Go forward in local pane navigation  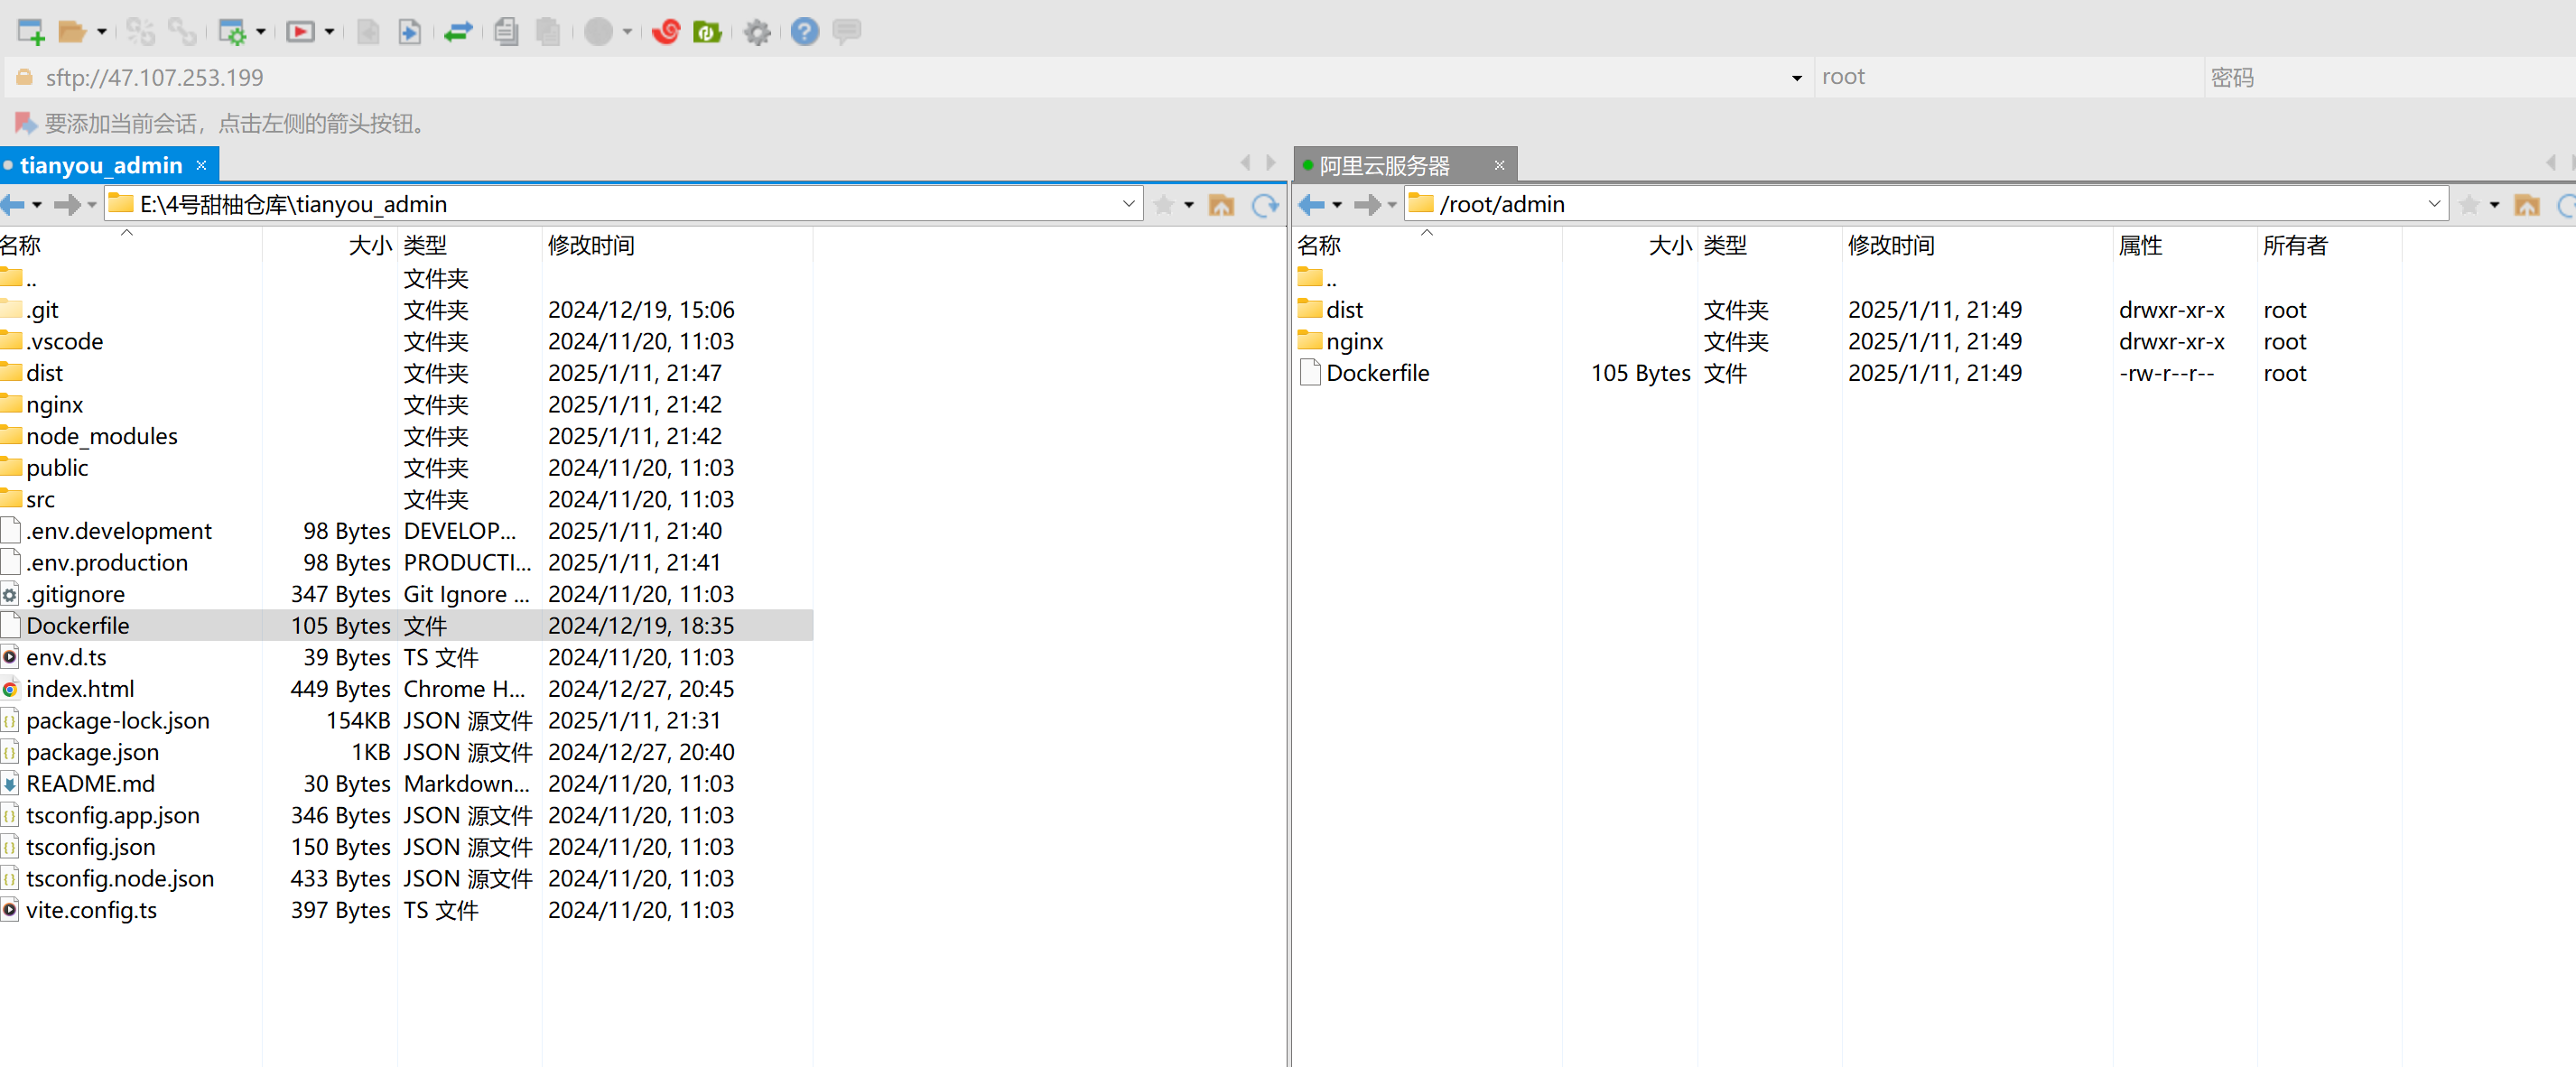click(67, 205)
